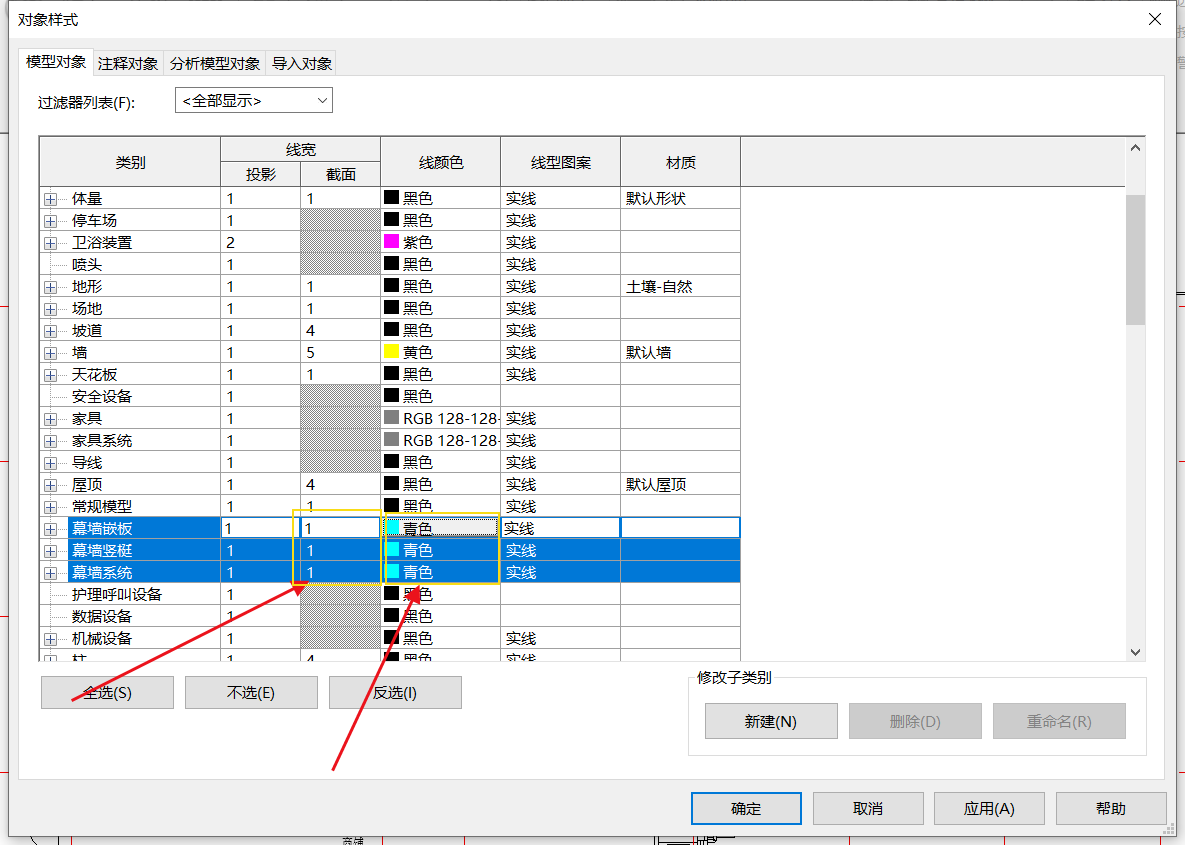Expand the 幕墙嵌板 category node

[x=50, y=529]
